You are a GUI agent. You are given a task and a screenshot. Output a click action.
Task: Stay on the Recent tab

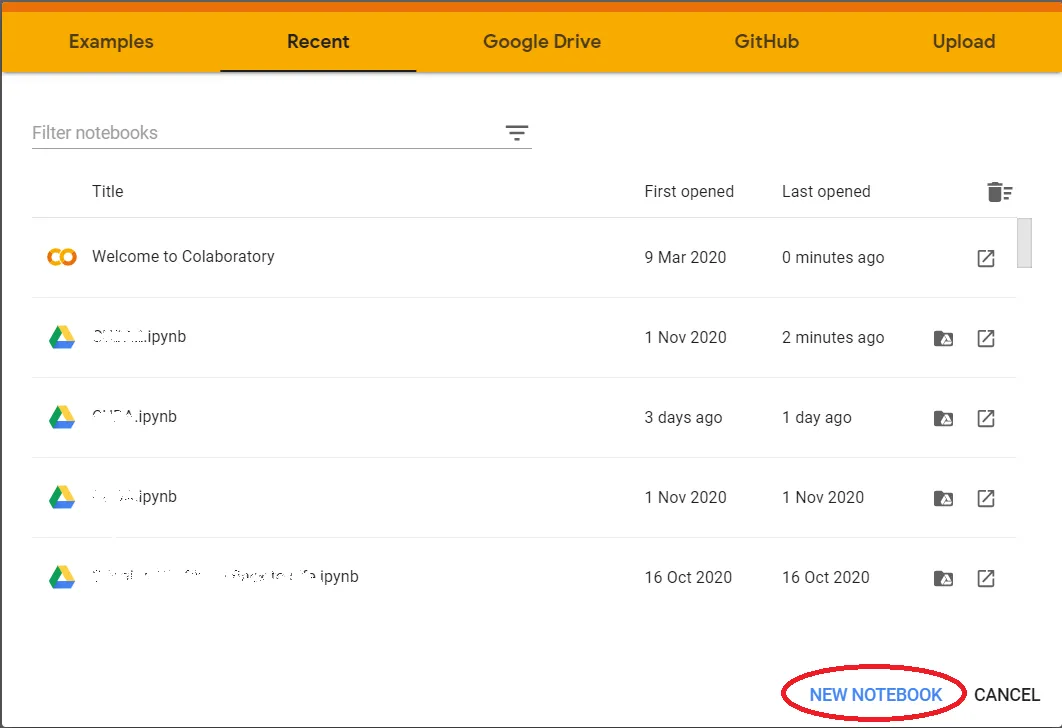pos(318,41)
